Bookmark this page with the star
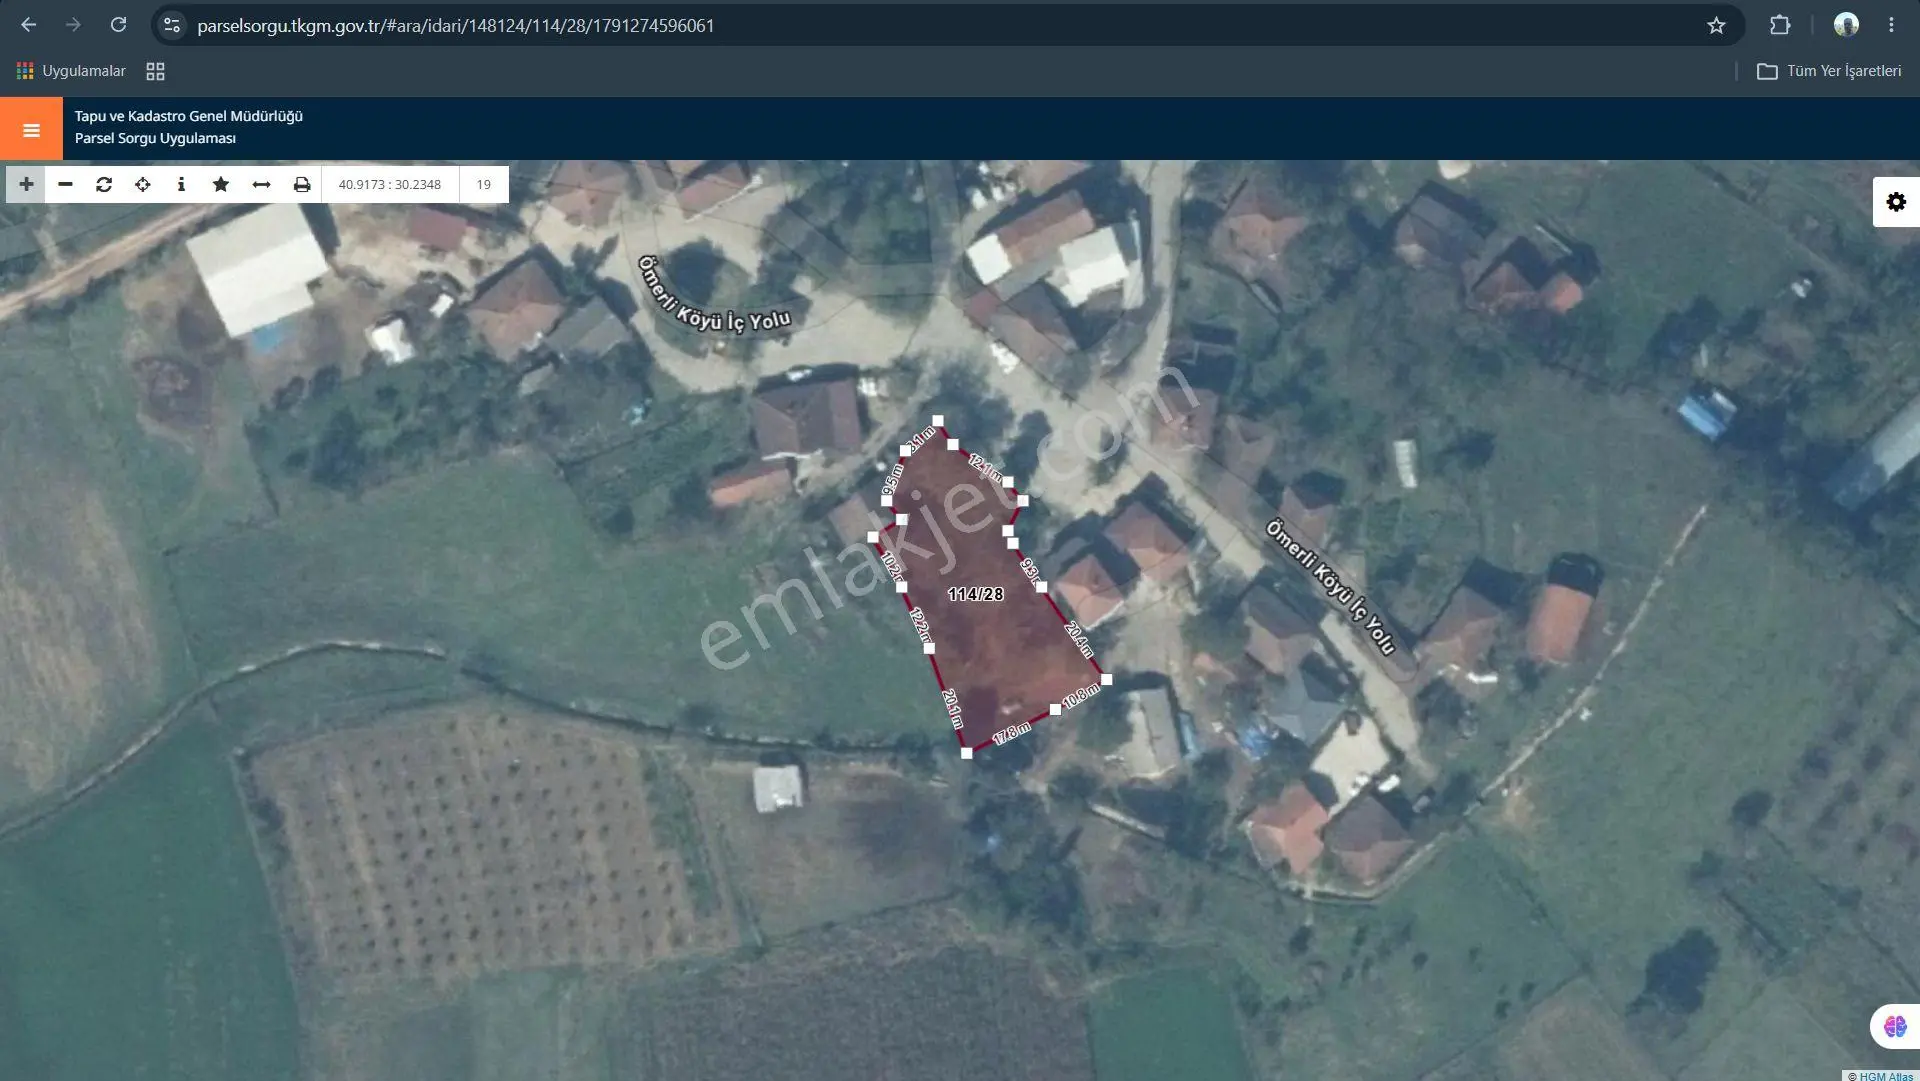Viewport: 1920px width, 1081px height. 1716,25
